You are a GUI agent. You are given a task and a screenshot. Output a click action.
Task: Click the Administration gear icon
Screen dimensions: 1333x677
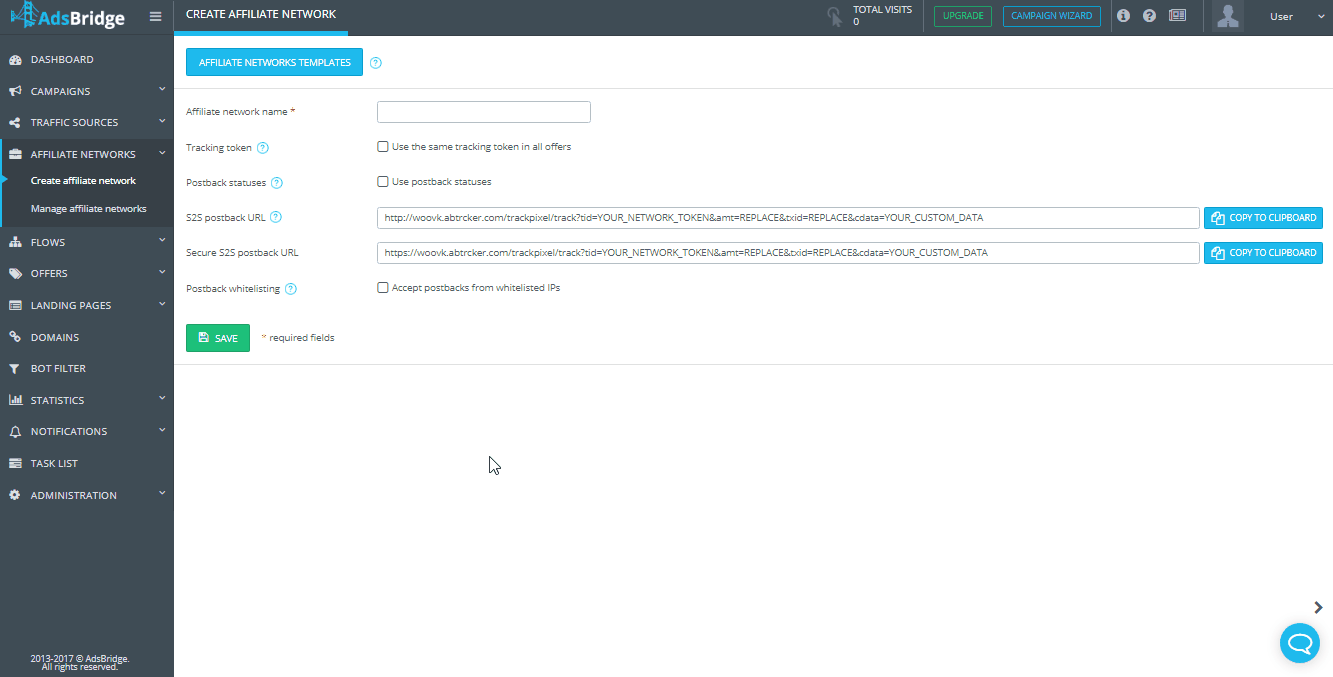pos(15,495)
